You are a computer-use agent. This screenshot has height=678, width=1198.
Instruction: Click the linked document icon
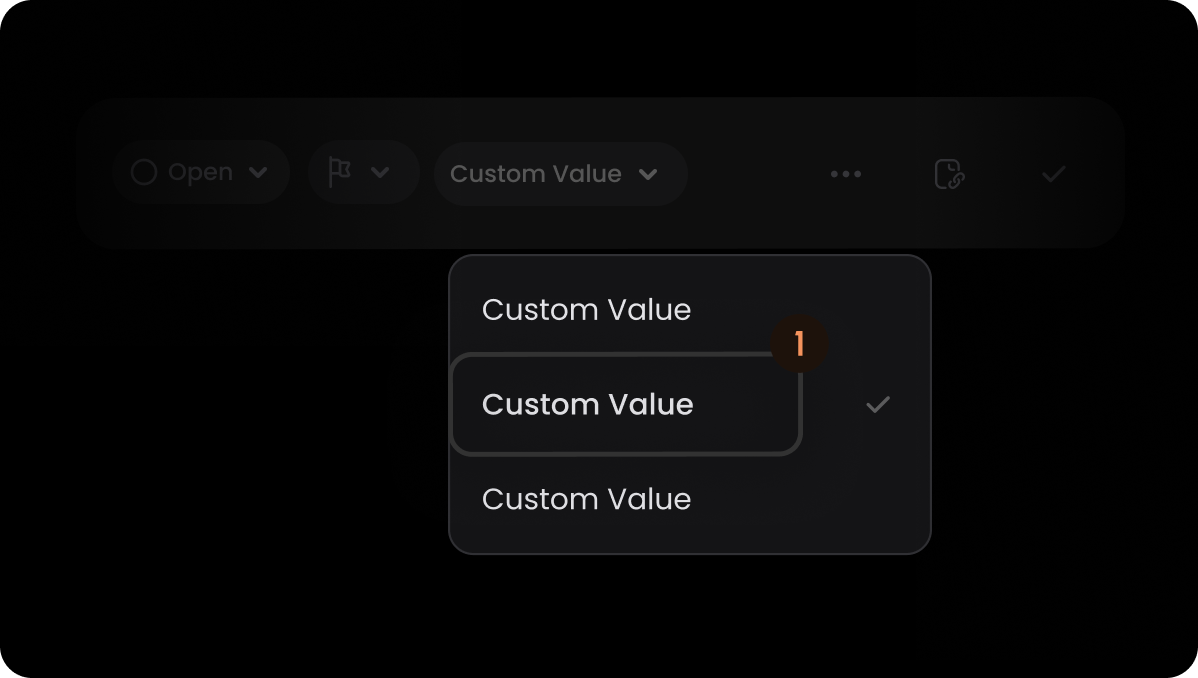point(950,174)
